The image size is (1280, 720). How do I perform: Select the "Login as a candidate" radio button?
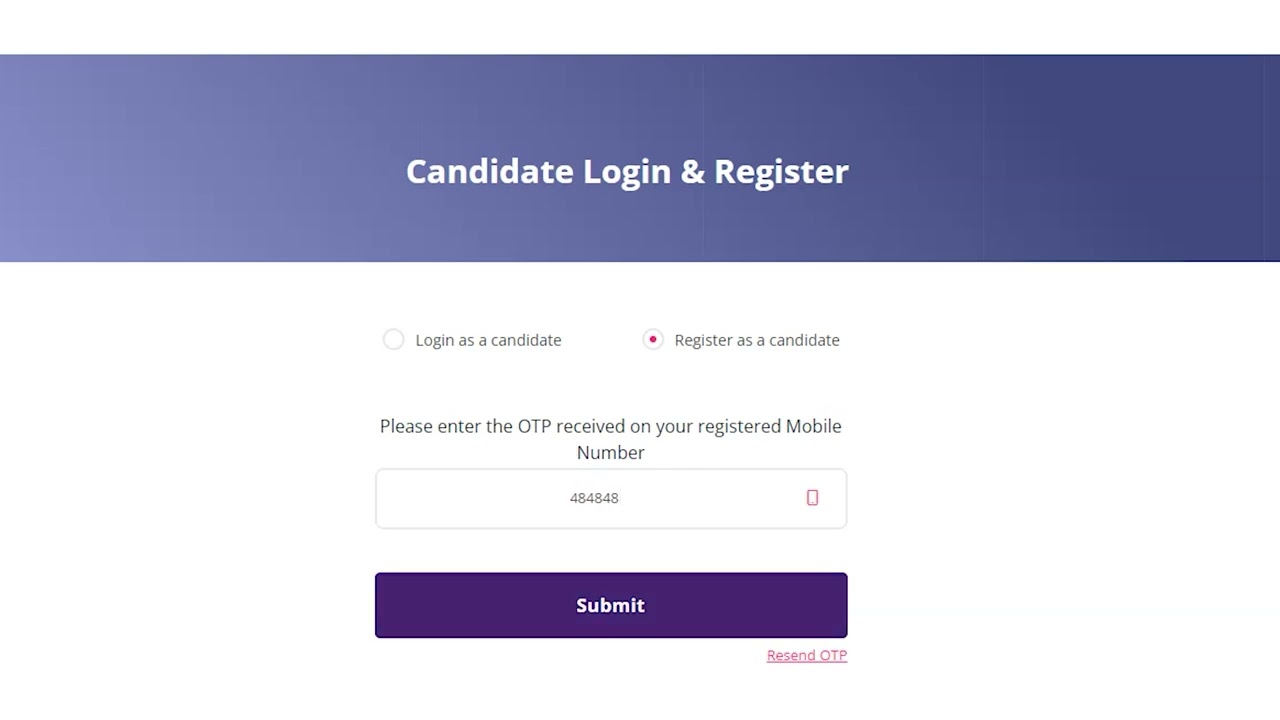[394, 340]
